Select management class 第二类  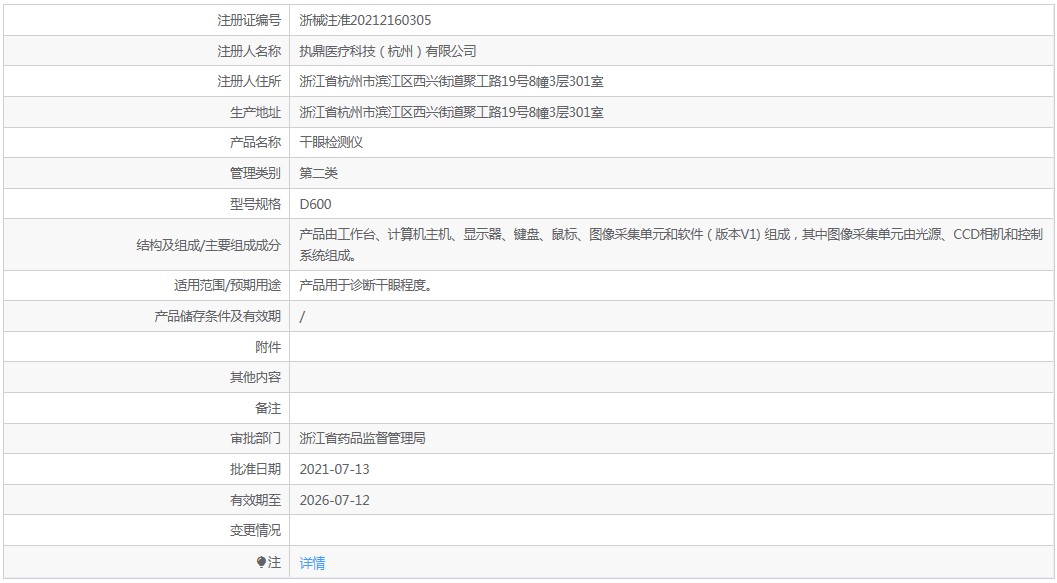click(318, 173)
